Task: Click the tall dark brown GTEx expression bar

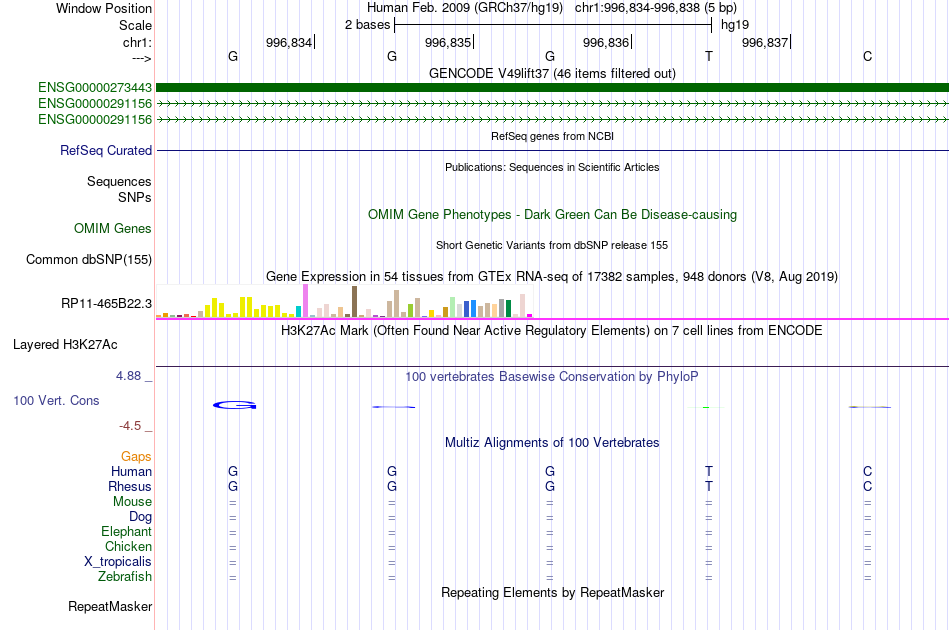Action: click(x=354, y=302)
